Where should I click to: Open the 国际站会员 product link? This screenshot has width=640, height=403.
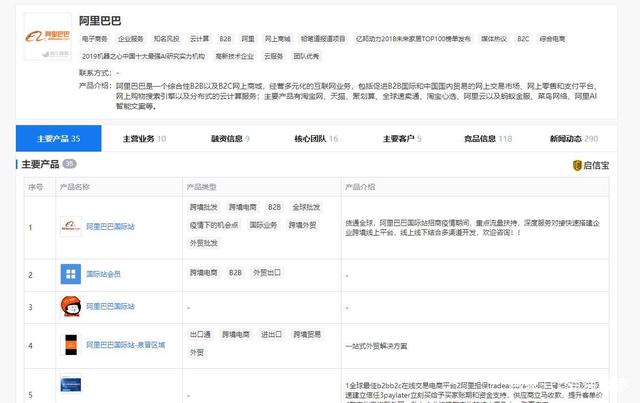tap(103, 274)
